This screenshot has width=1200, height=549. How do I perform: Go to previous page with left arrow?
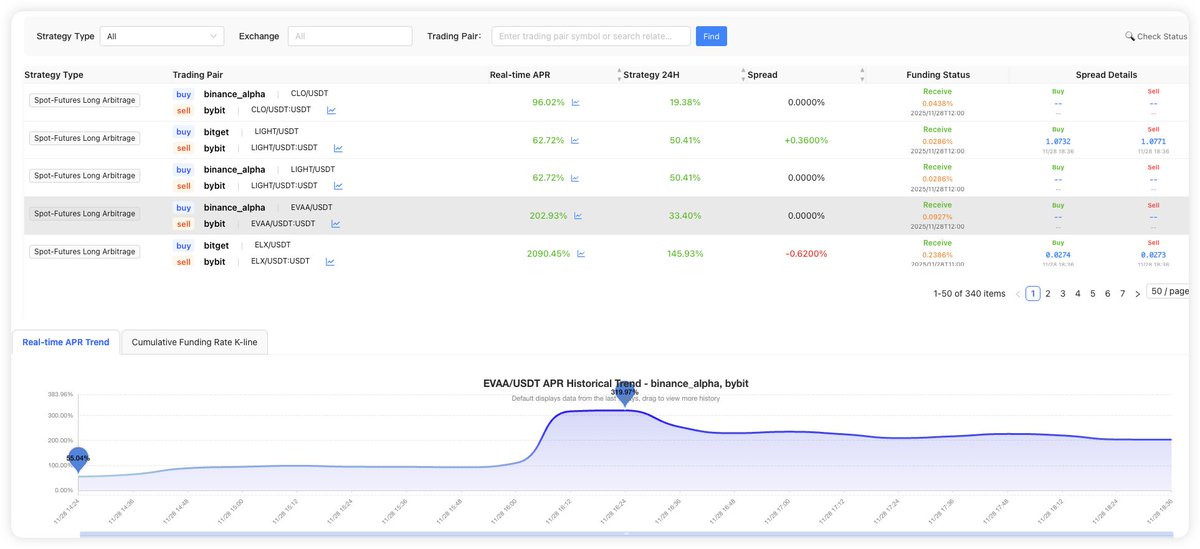(x=1018, y=294)
